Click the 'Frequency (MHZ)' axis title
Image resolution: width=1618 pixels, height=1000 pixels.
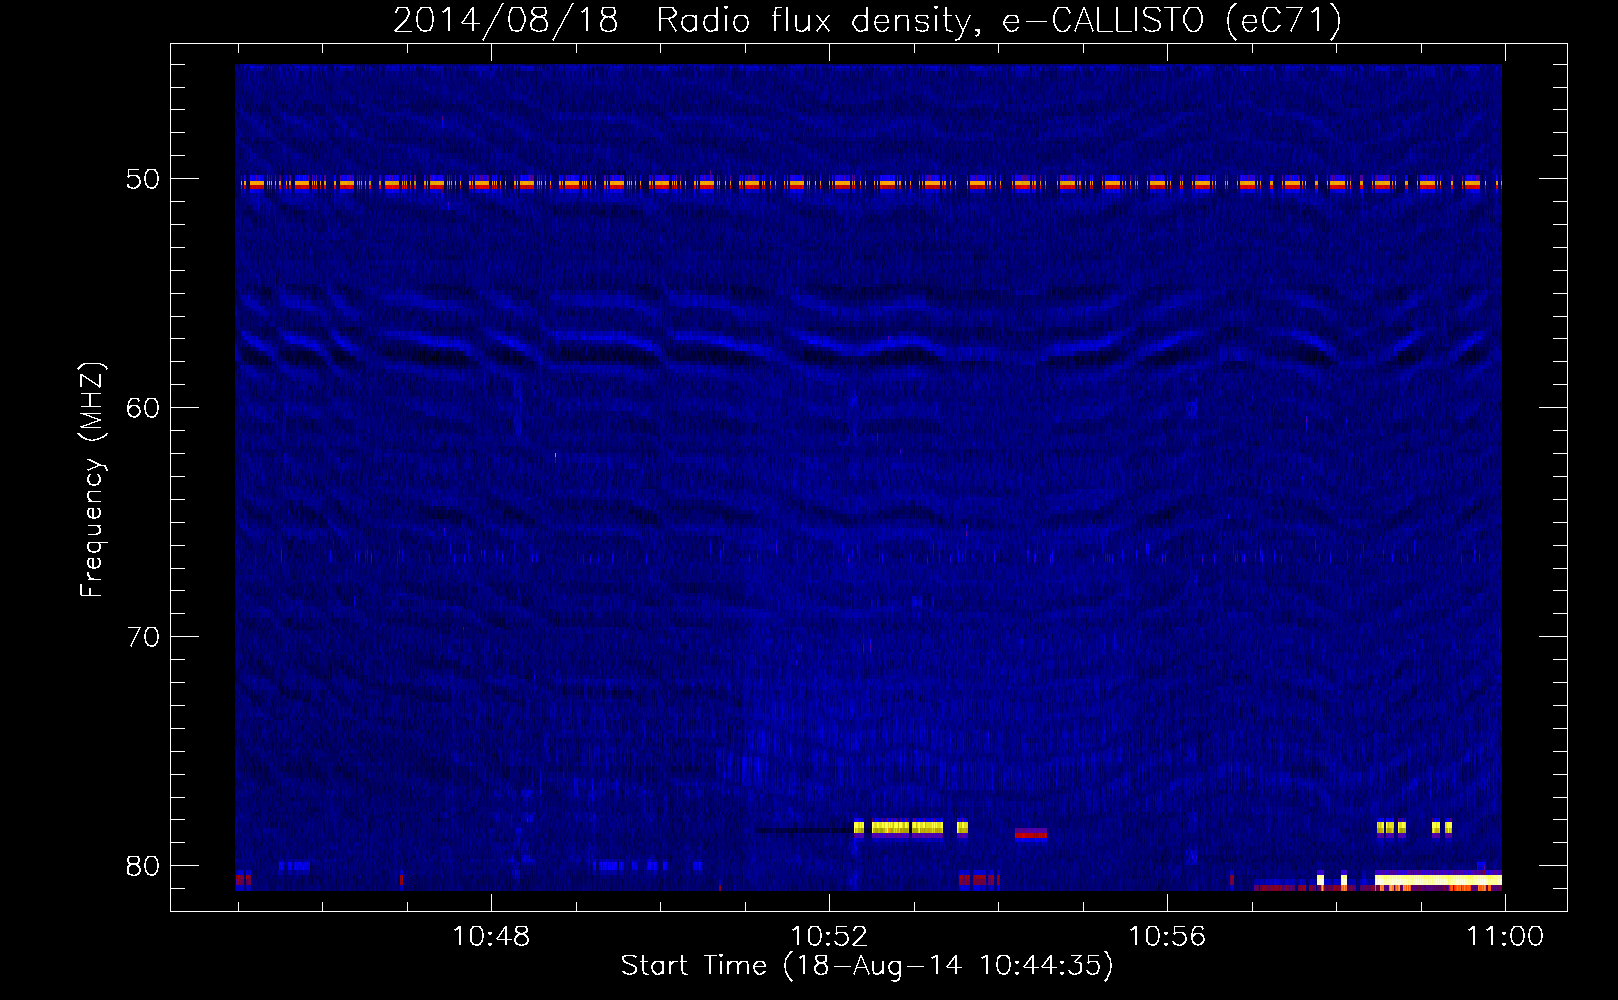point(91,480)
